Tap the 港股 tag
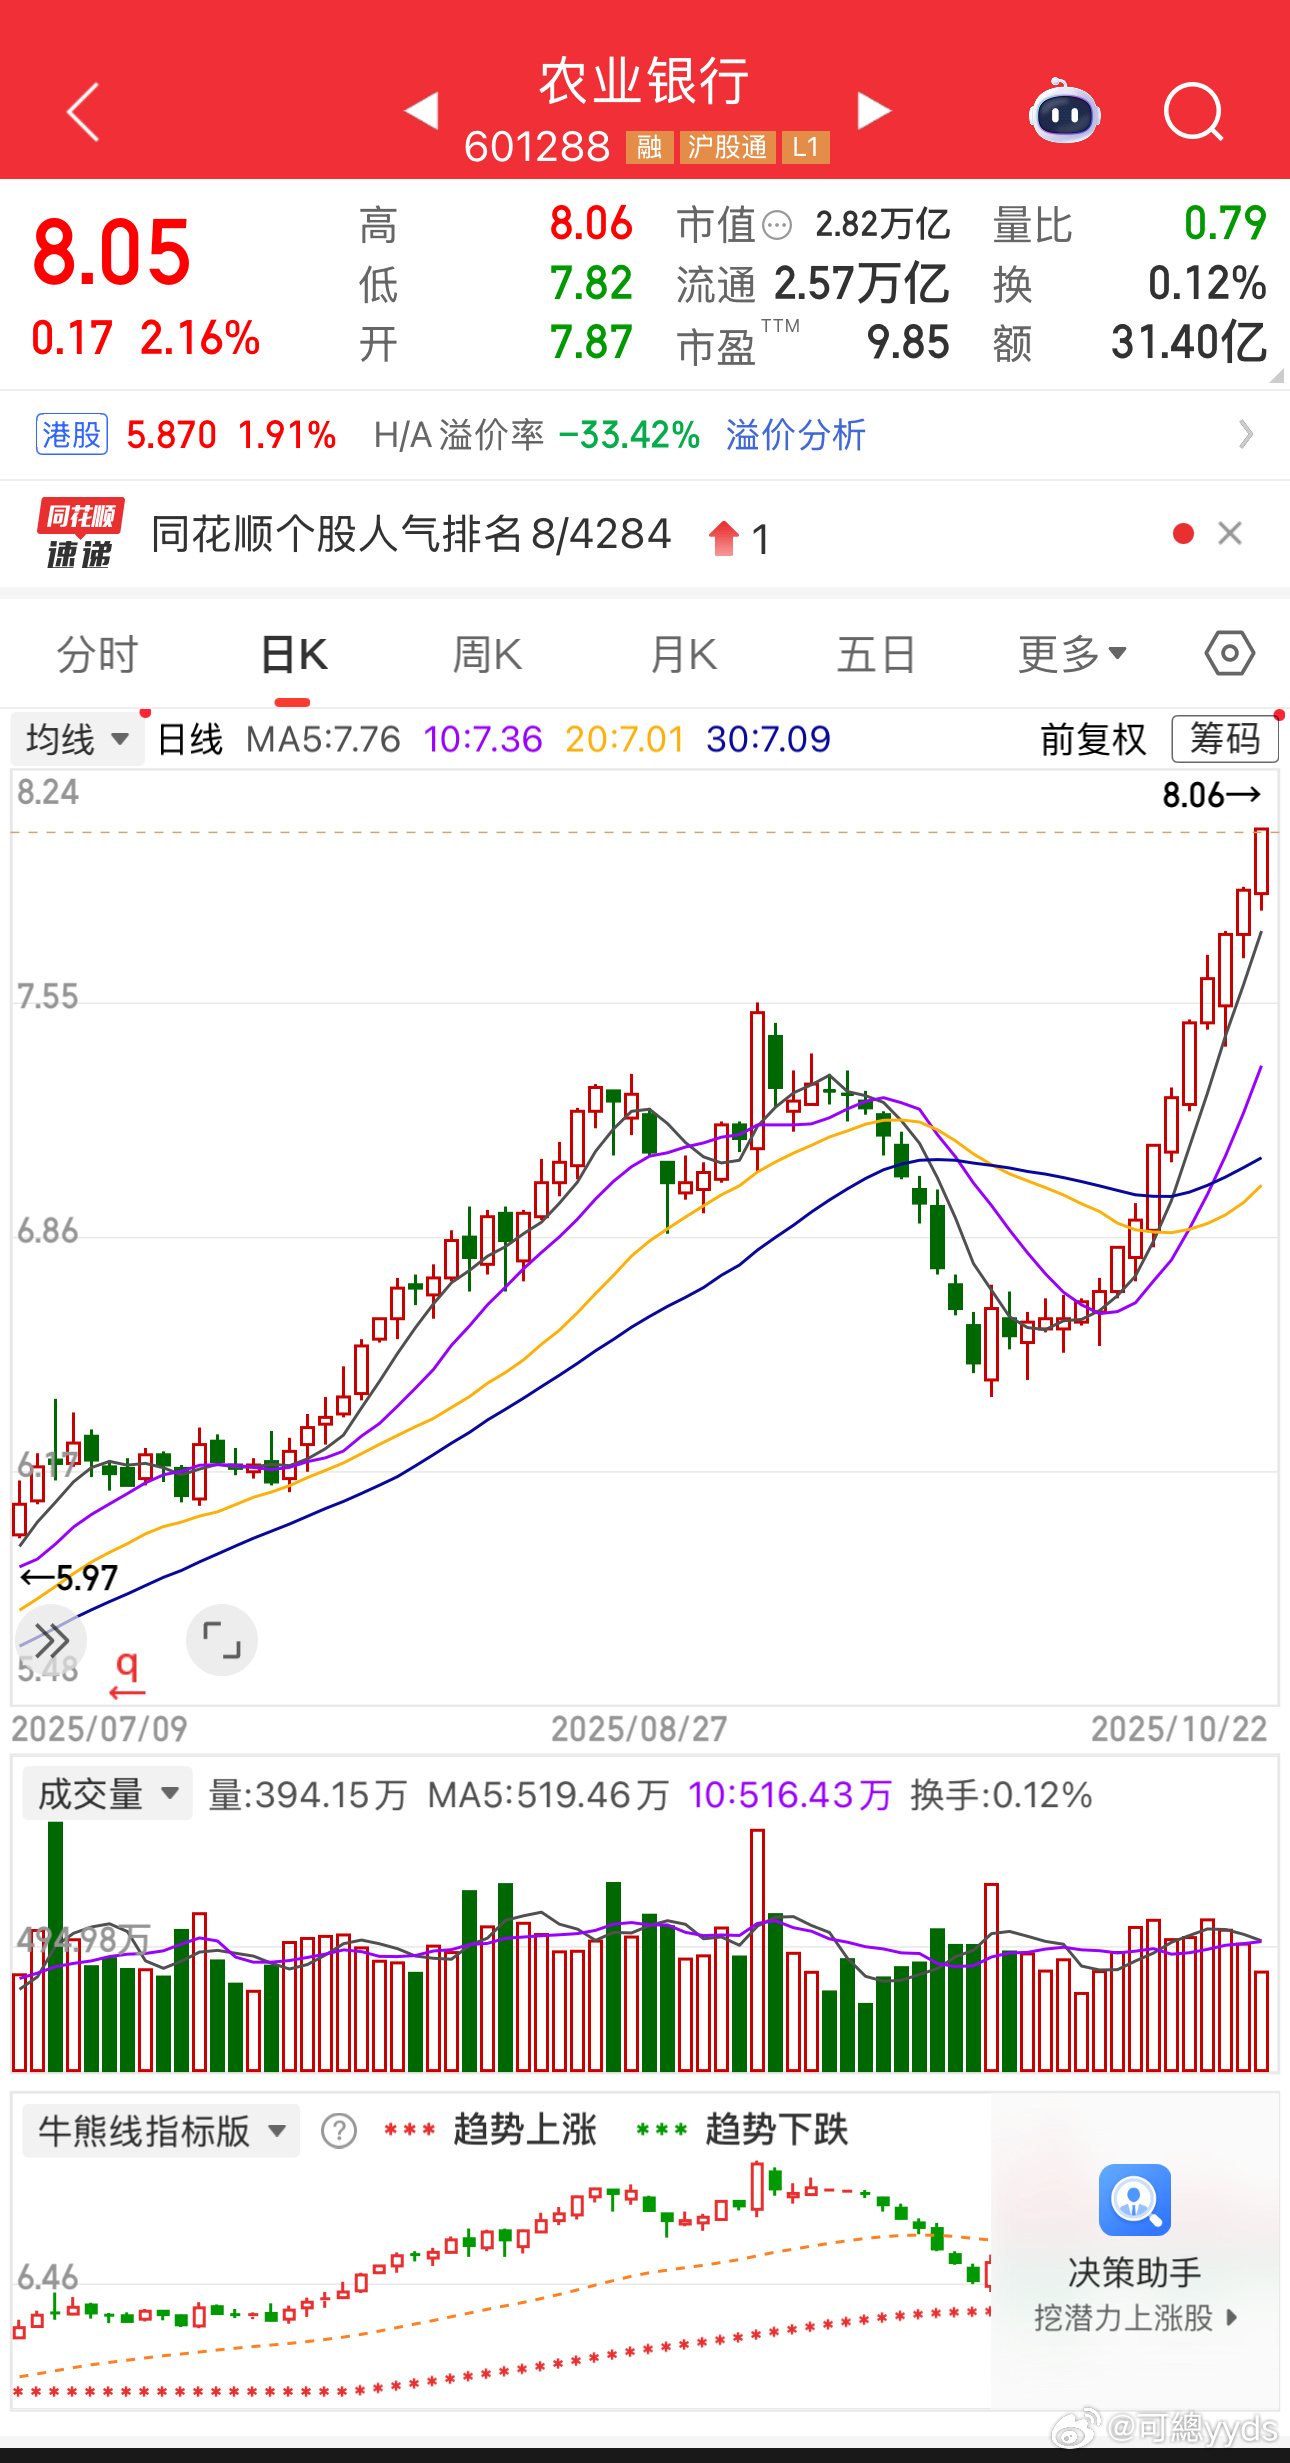 tap(72, 435)
